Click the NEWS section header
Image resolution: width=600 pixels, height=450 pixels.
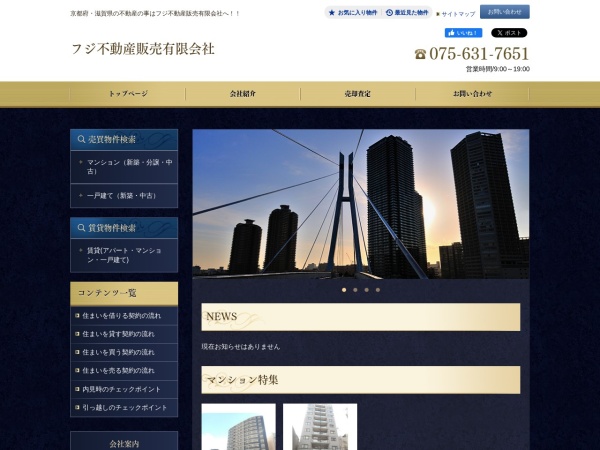pyautogui.click(x=361, y=317)
